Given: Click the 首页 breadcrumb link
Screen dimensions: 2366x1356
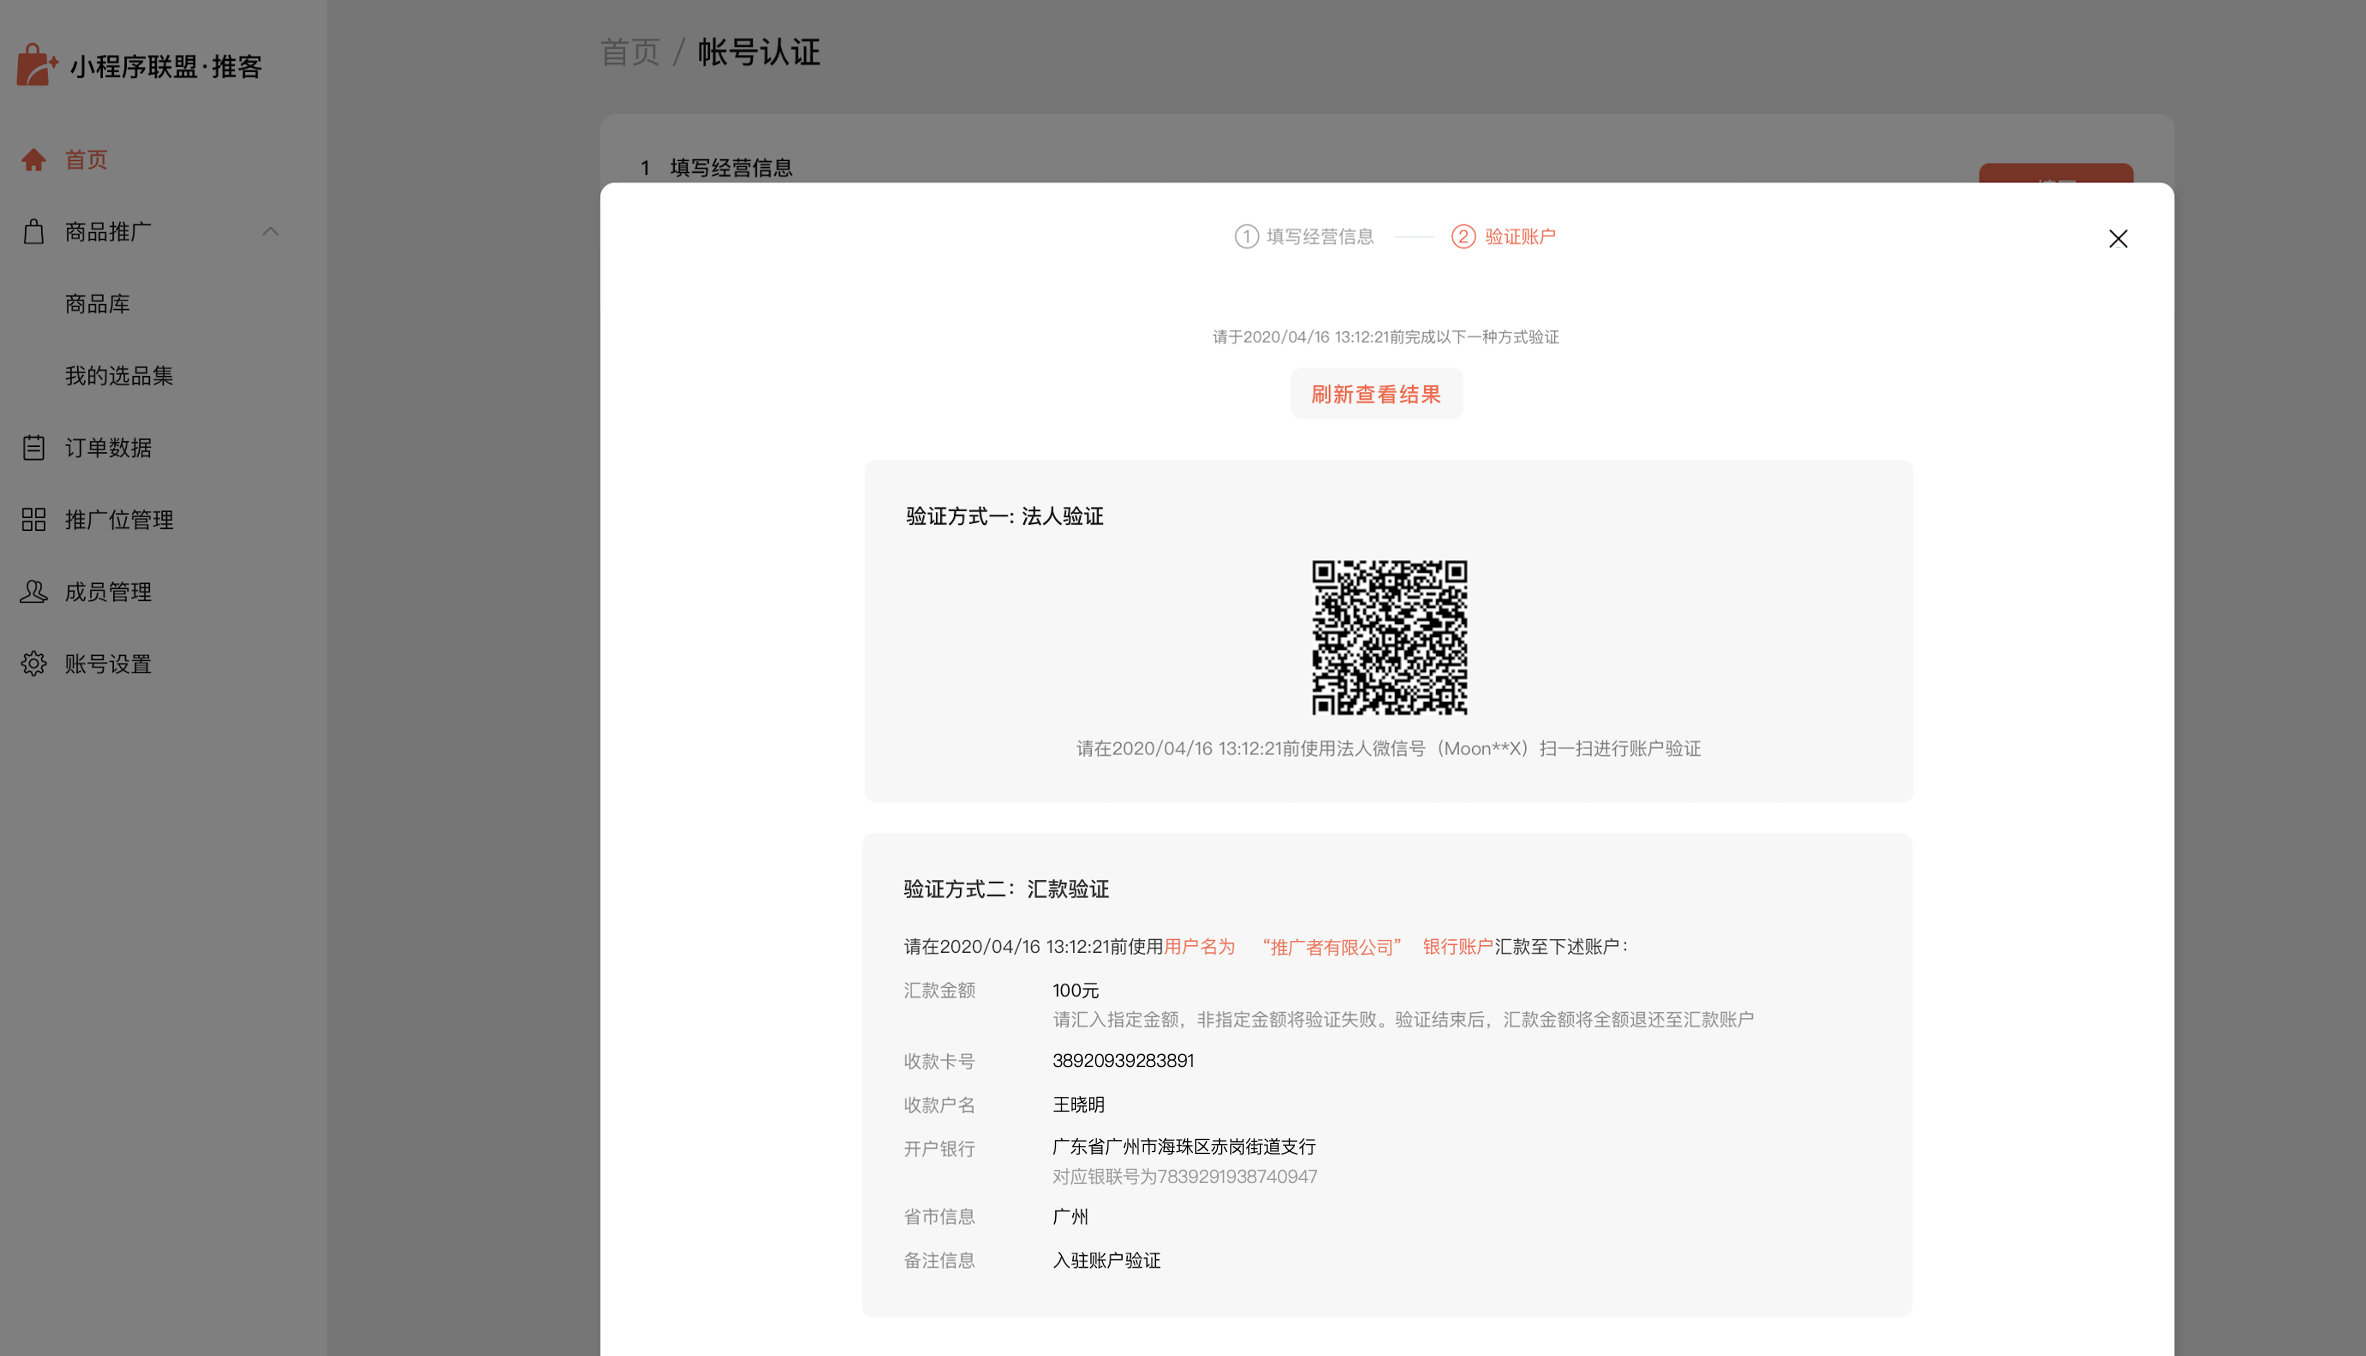Looking at the screenshot, I should (x=630, y=52).
